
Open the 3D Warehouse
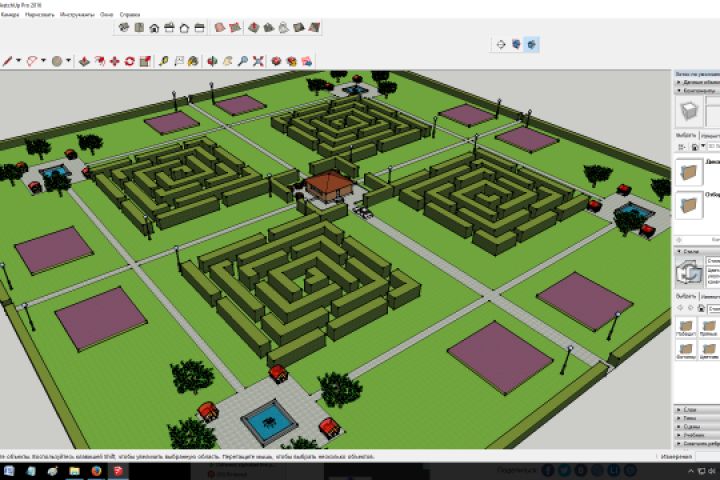pos(276,61)
